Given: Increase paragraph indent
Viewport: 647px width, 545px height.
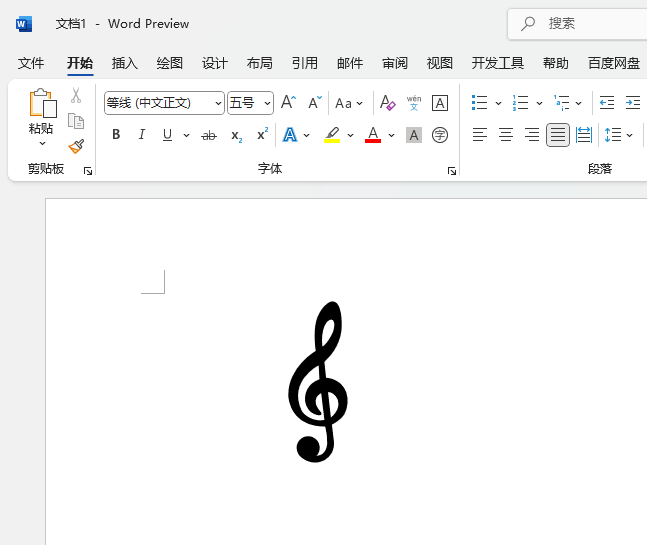Looking at the screenshot, I should [x=633, y=102].
